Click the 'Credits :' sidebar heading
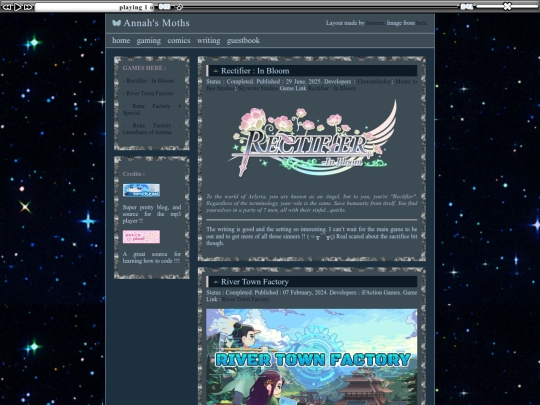This screenshot has height=405, width=540. 134,174
